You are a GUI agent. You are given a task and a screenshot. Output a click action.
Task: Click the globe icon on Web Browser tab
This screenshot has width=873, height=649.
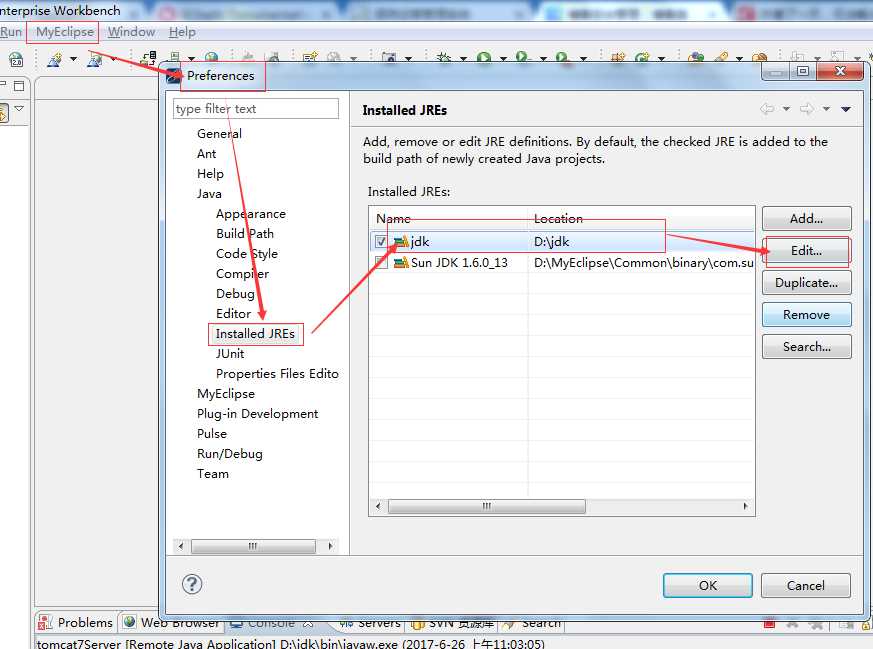tap(130, 622)
